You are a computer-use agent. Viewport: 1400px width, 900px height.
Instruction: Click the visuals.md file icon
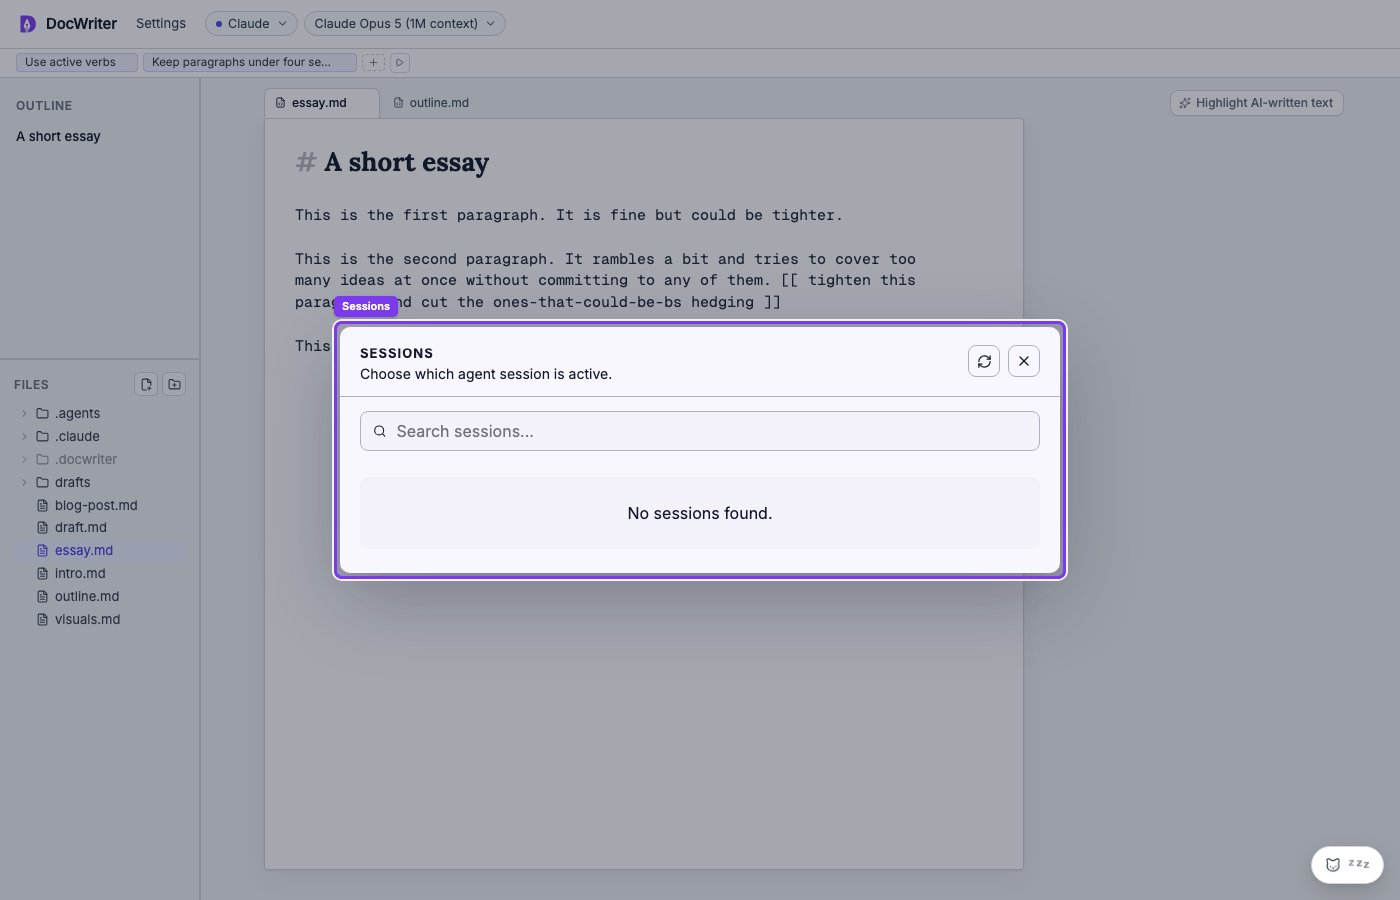pos(42,619)
